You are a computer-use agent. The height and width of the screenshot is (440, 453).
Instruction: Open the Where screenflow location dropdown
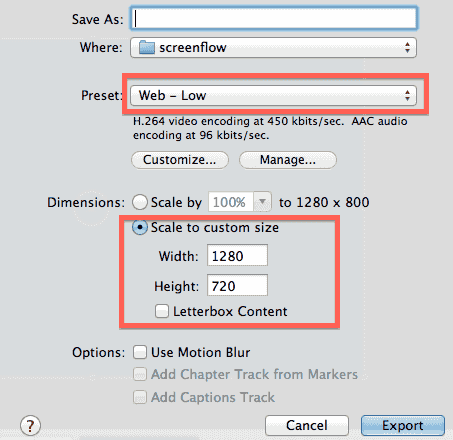(273, 48)
